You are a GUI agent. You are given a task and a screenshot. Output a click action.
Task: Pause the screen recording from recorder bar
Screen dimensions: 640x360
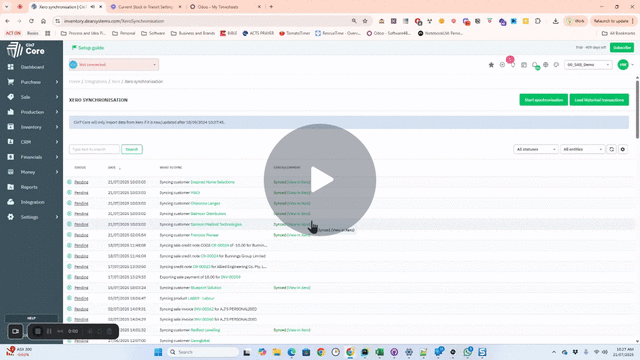point(49,331)
